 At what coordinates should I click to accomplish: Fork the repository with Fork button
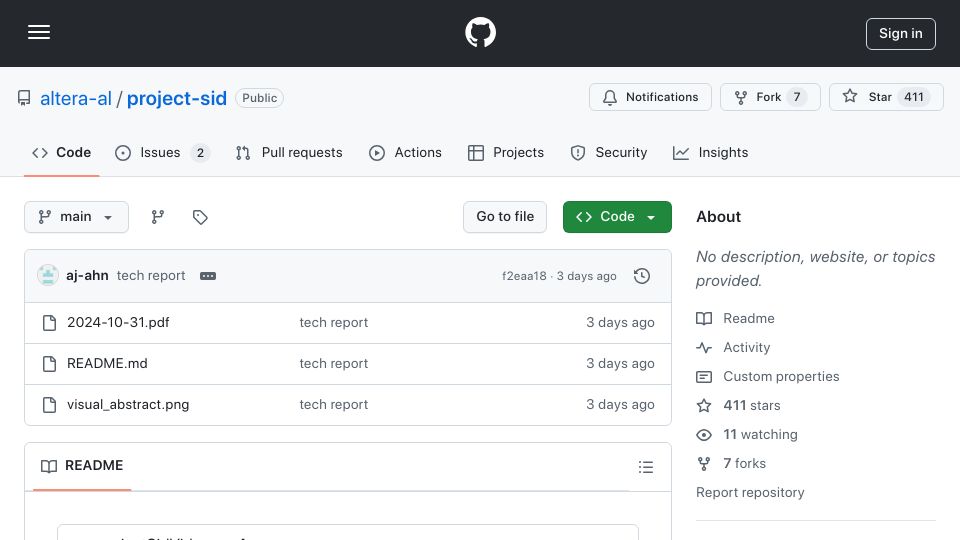coord(770,97)
